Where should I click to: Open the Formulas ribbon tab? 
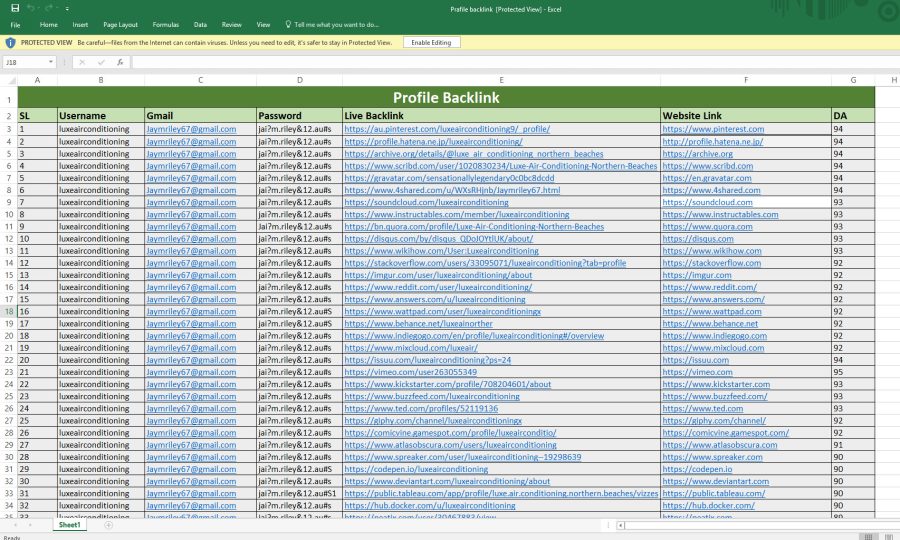pyautogui.click(x=166, y=25)
